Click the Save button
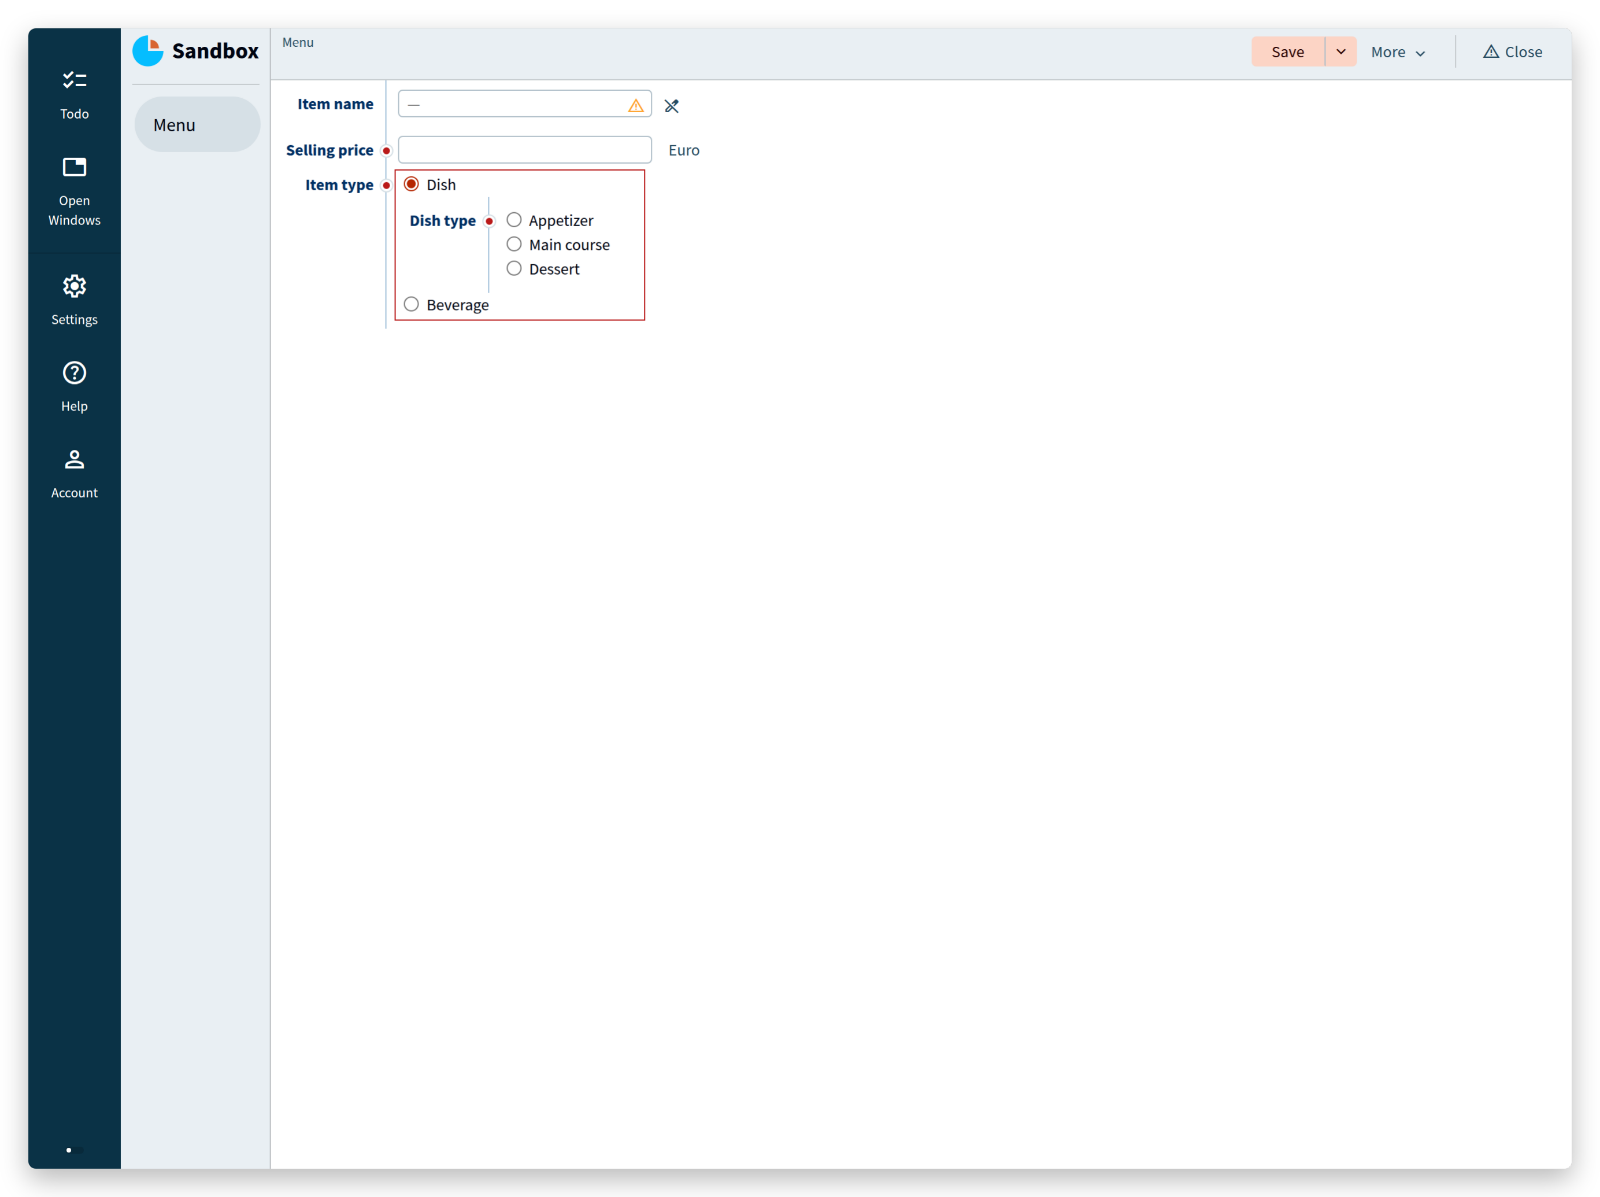Image resolution: width=1600 pixels, height=1197 pixels. pos(1288,52)
